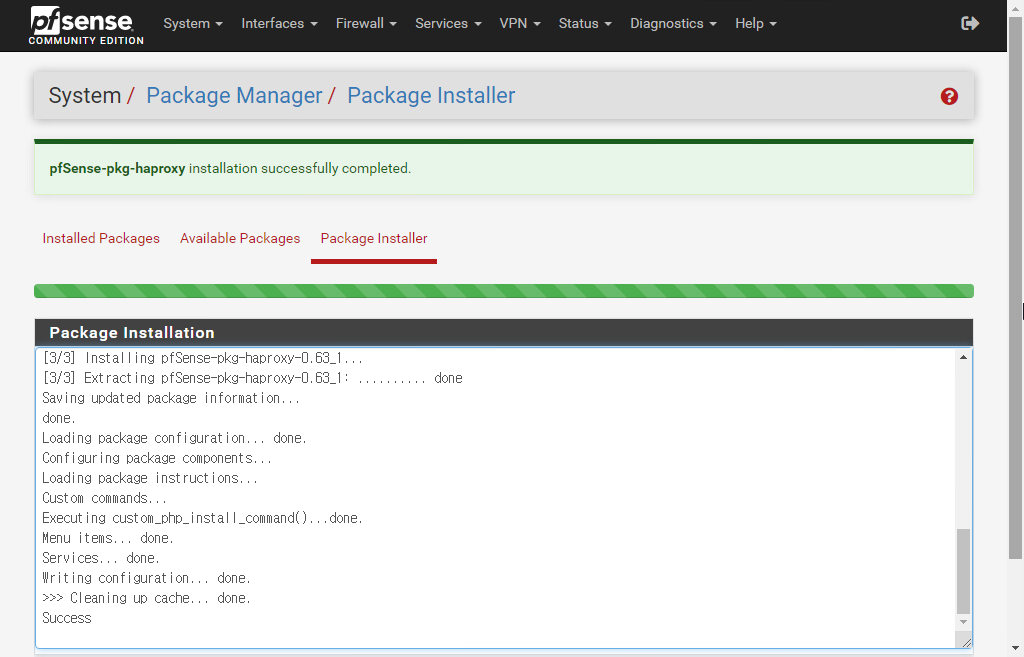
Task: Follow the Package Installer breadcrumb link
Action: [431, 95]
